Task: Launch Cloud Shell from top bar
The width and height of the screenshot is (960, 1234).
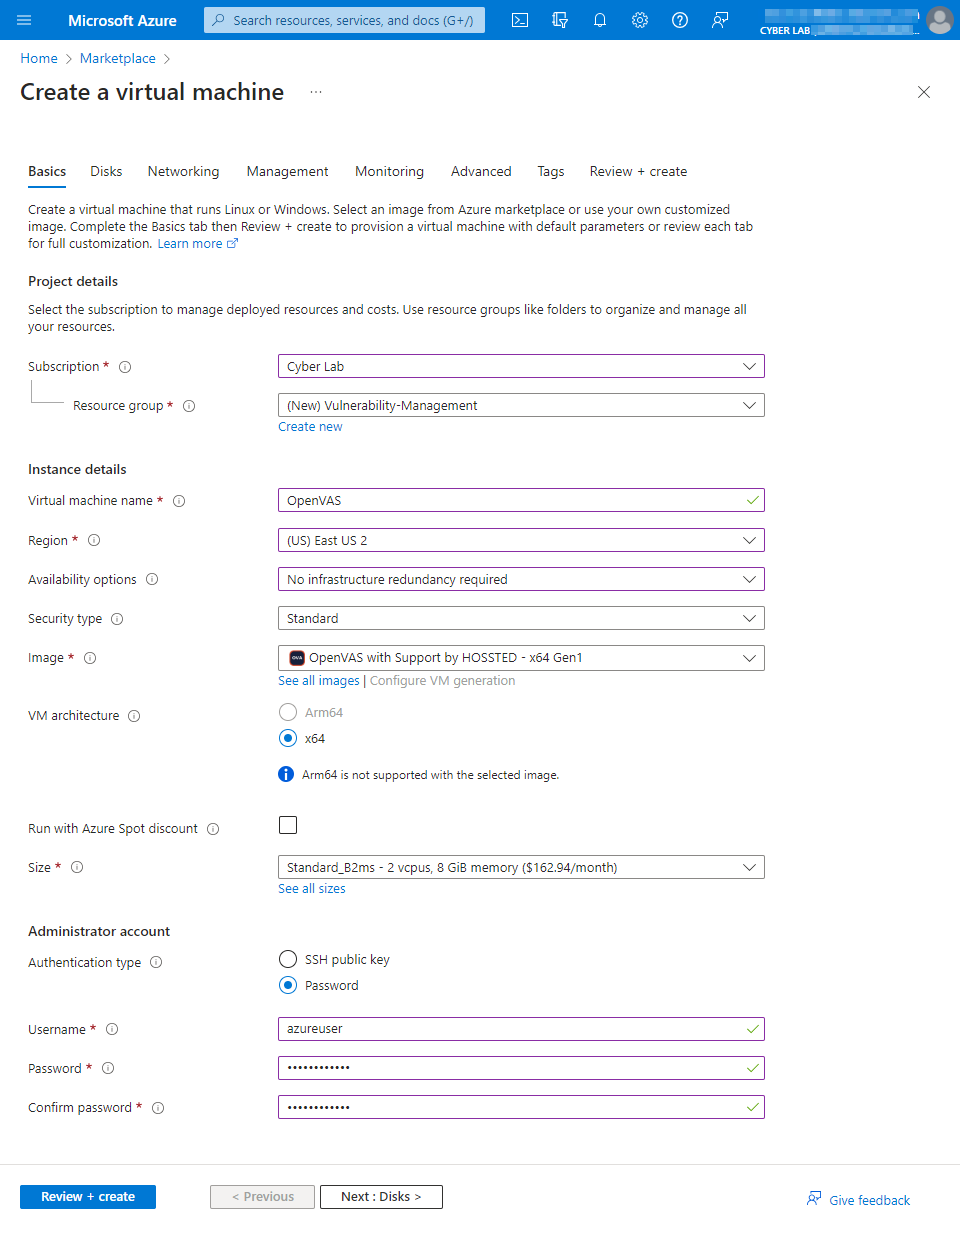Action: click(x=520, y=20)
